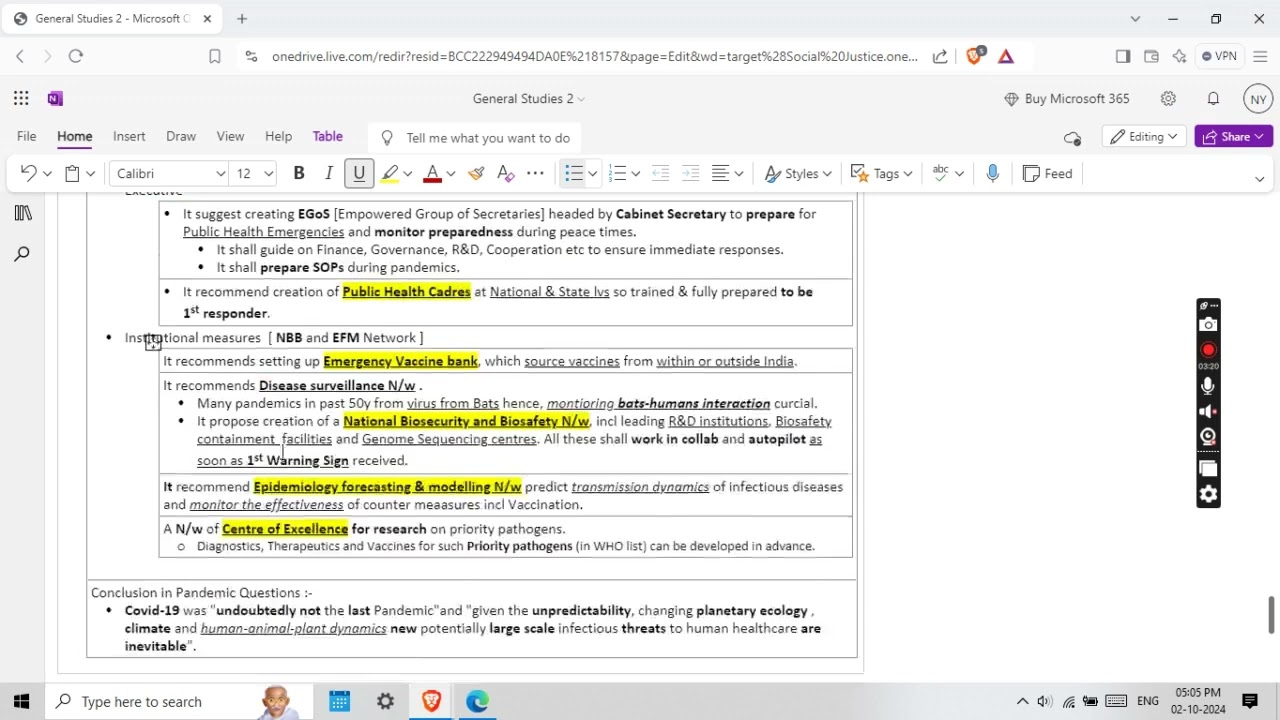Toggle bold formatting
Screen dimensions: 1280x720
tap(298, 173)
